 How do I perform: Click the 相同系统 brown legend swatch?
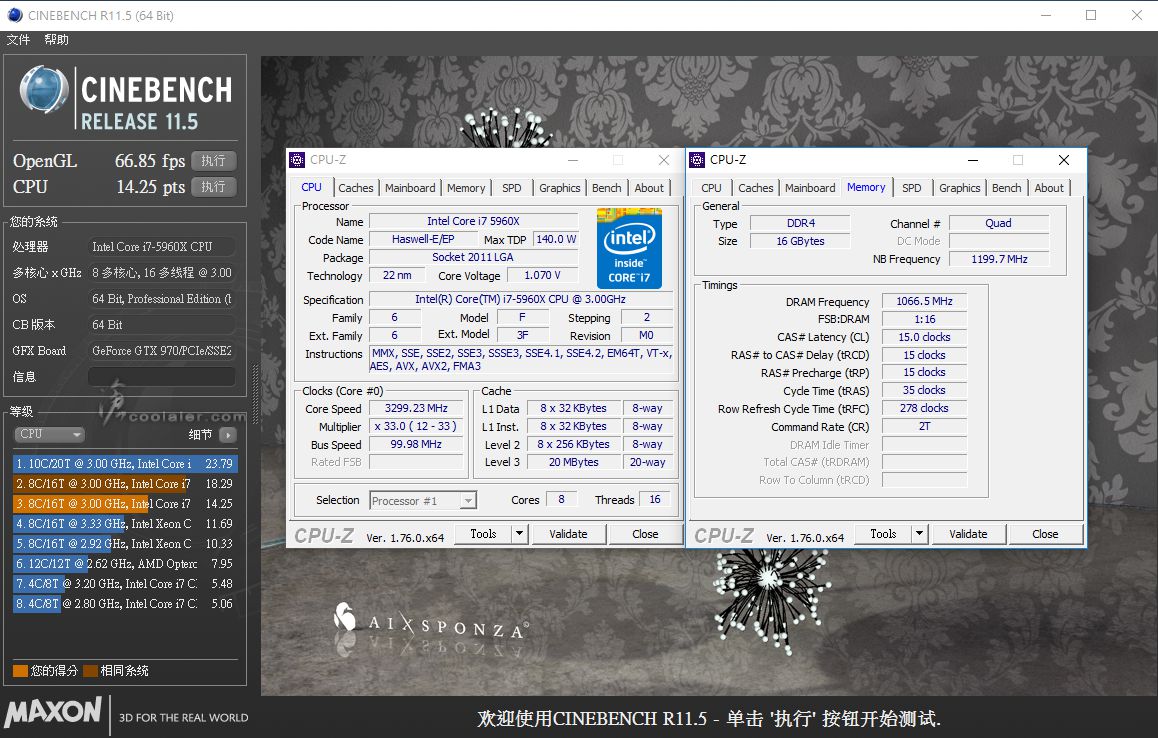click(x=91, y=671)
